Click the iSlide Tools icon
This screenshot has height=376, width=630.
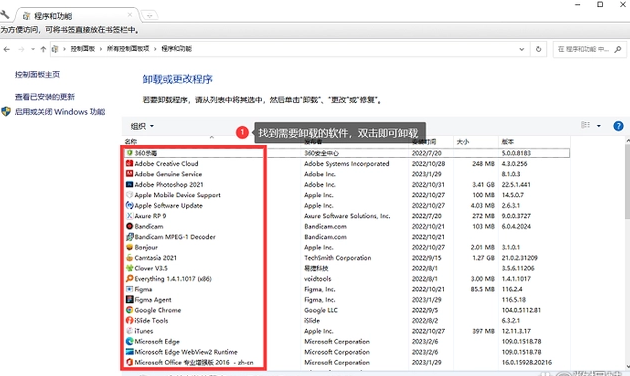(129, 320)
